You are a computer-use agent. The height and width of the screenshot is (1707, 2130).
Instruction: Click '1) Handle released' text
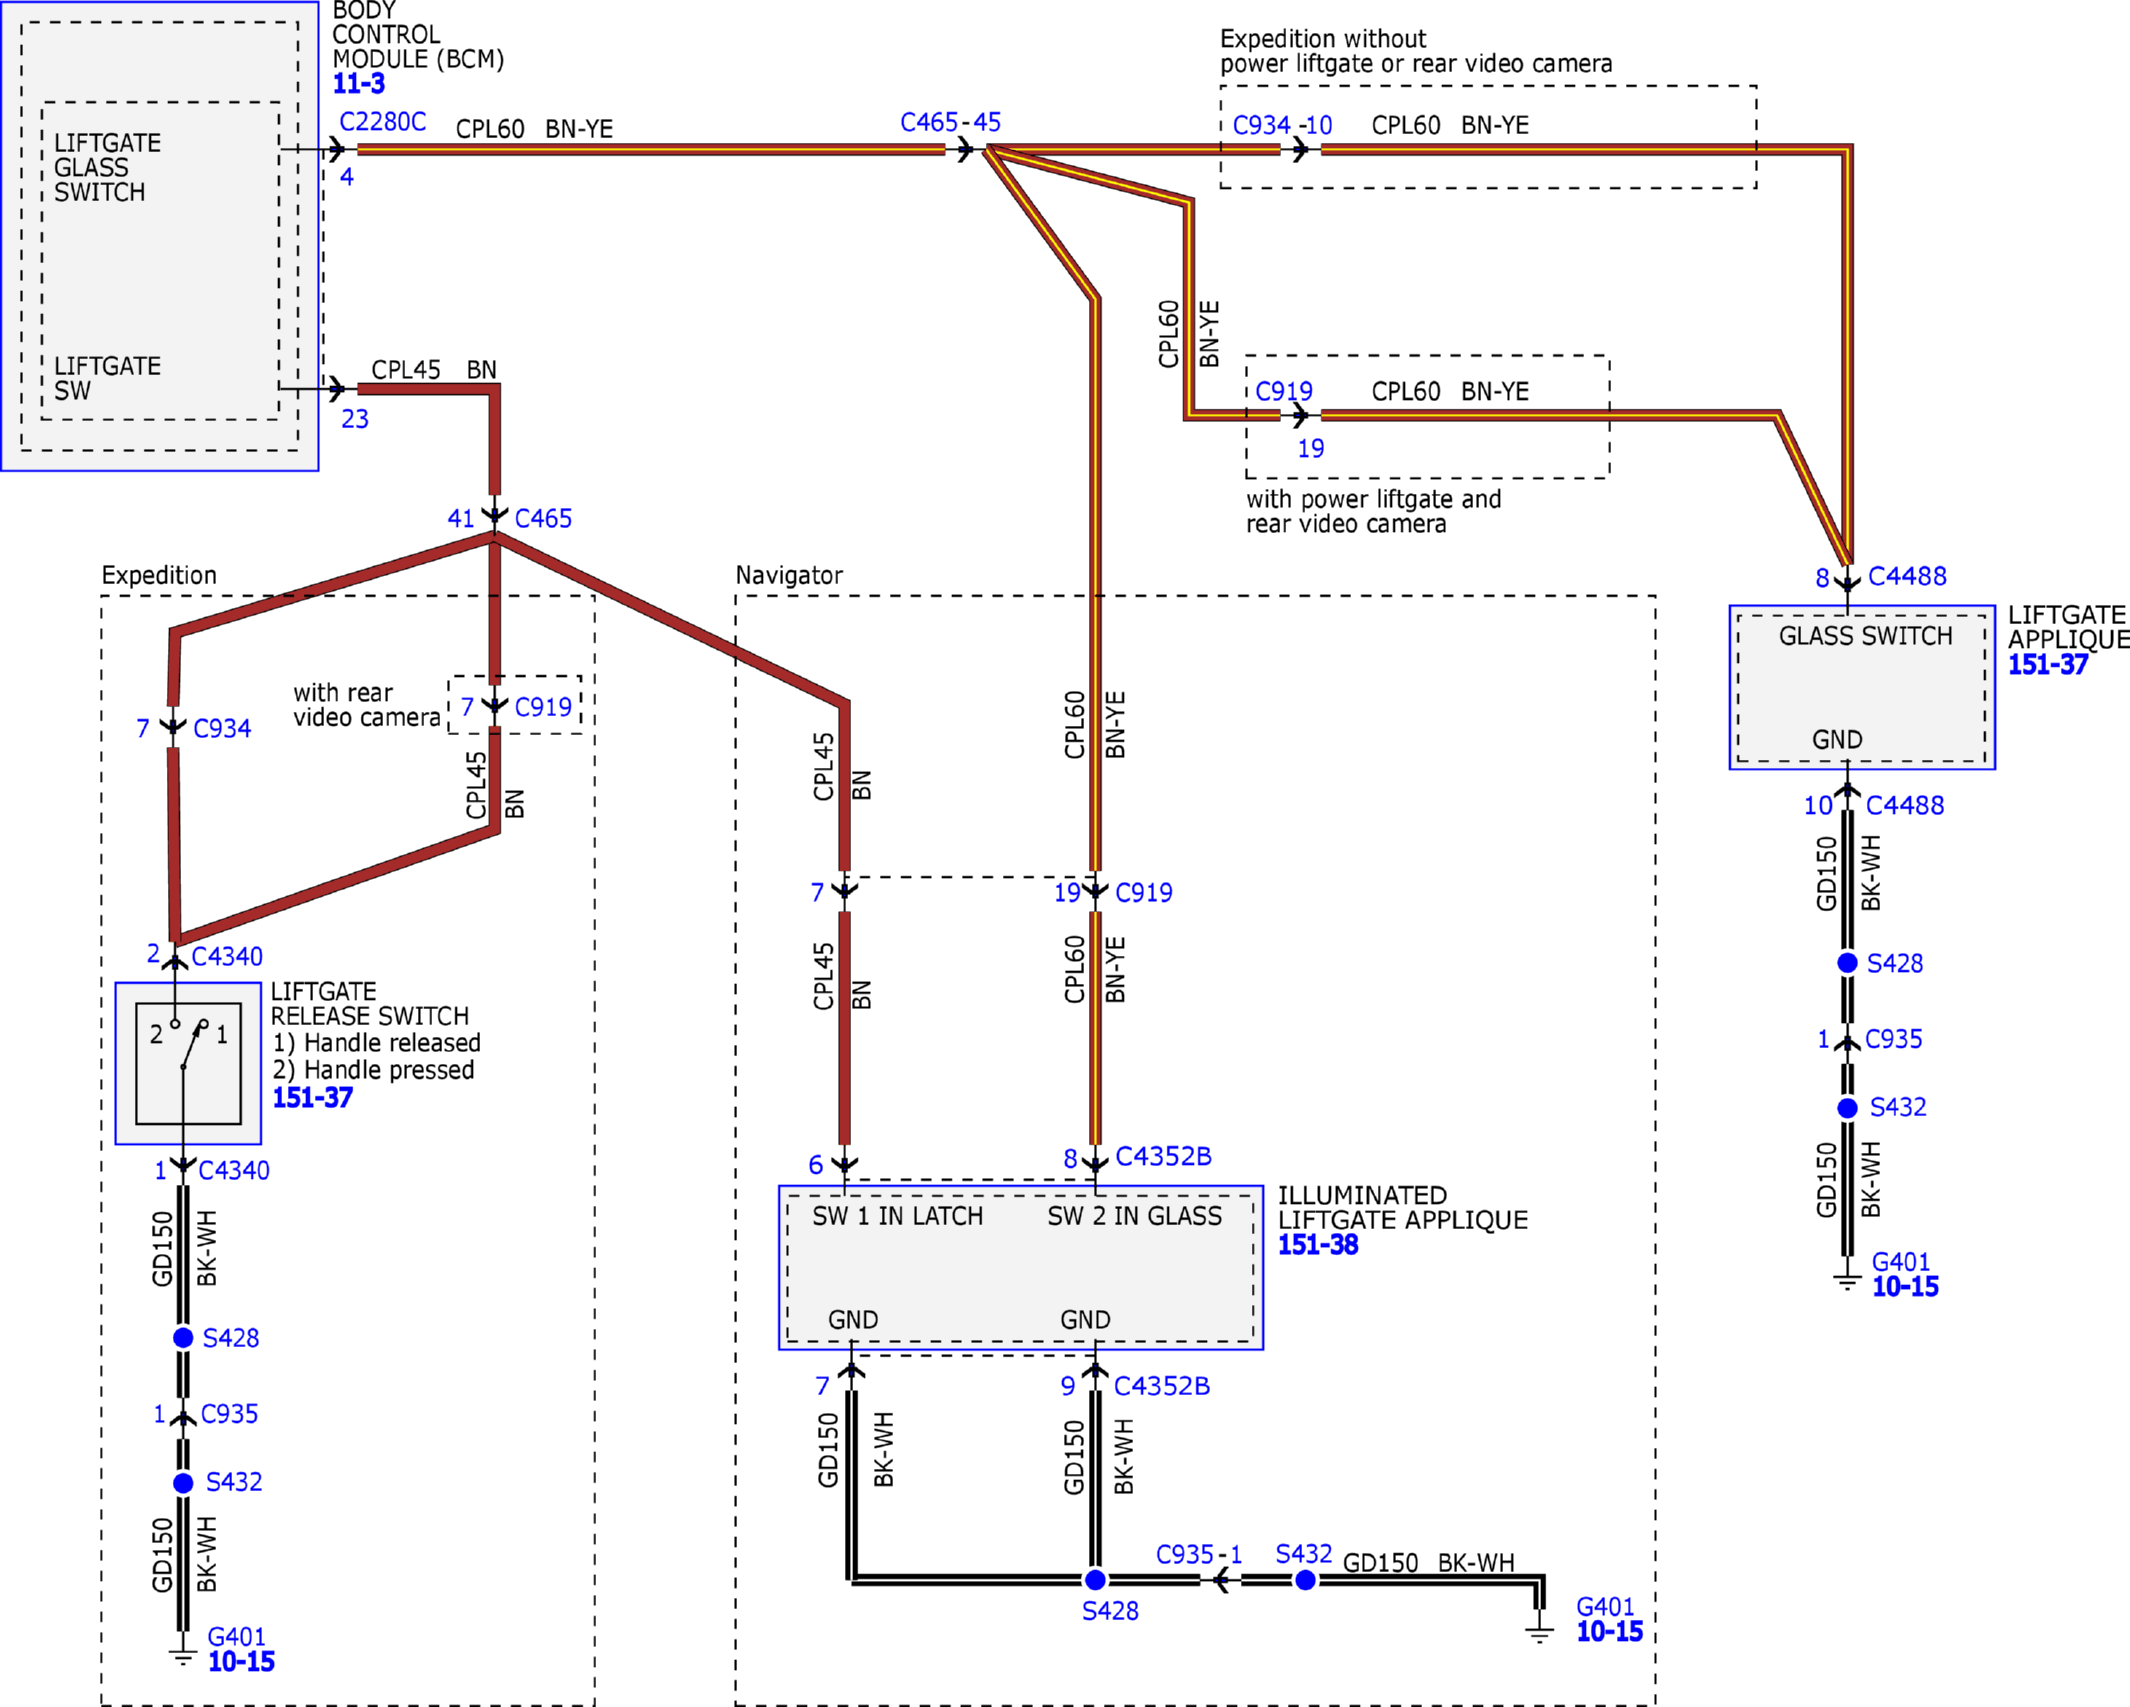click(x=376, y=1043)
